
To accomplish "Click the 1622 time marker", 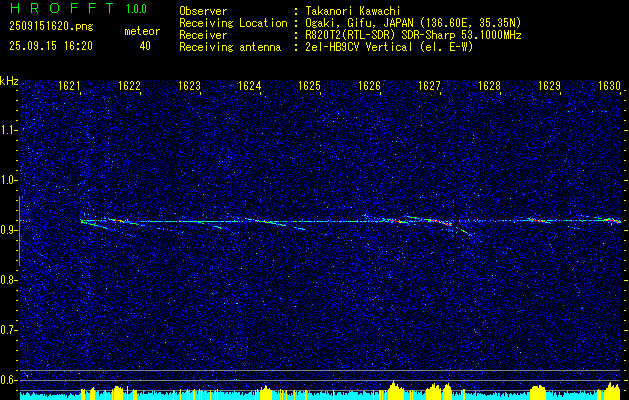I will pos(129,86).
